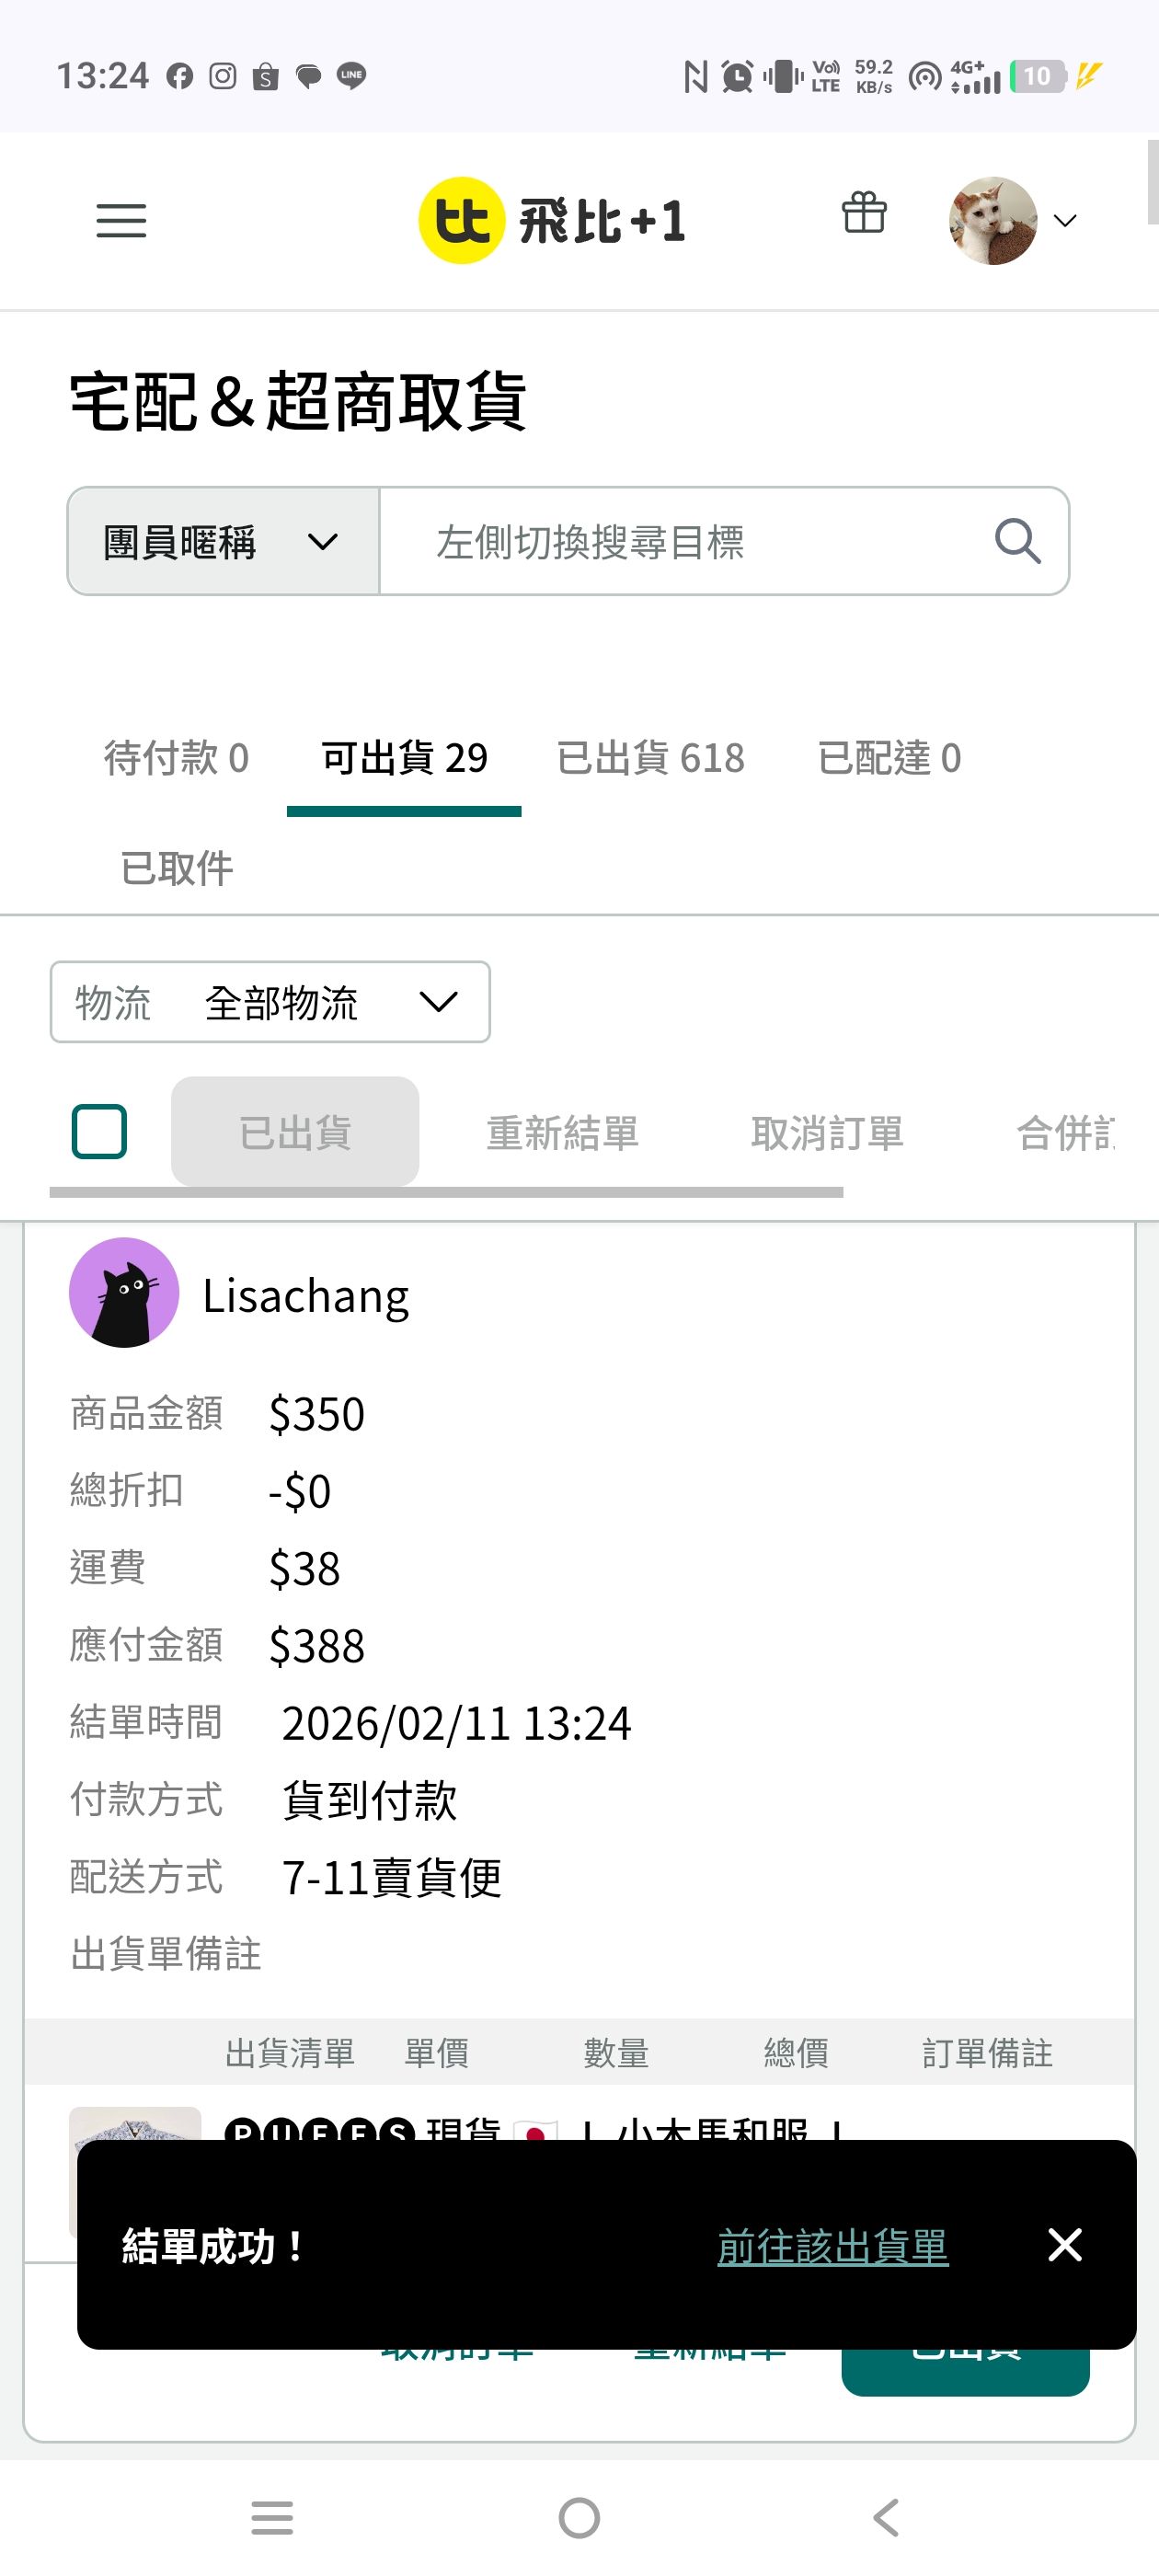1159x2576 pixels.
Task: Tap the cat profile avatar
Action: pos(992,221)
